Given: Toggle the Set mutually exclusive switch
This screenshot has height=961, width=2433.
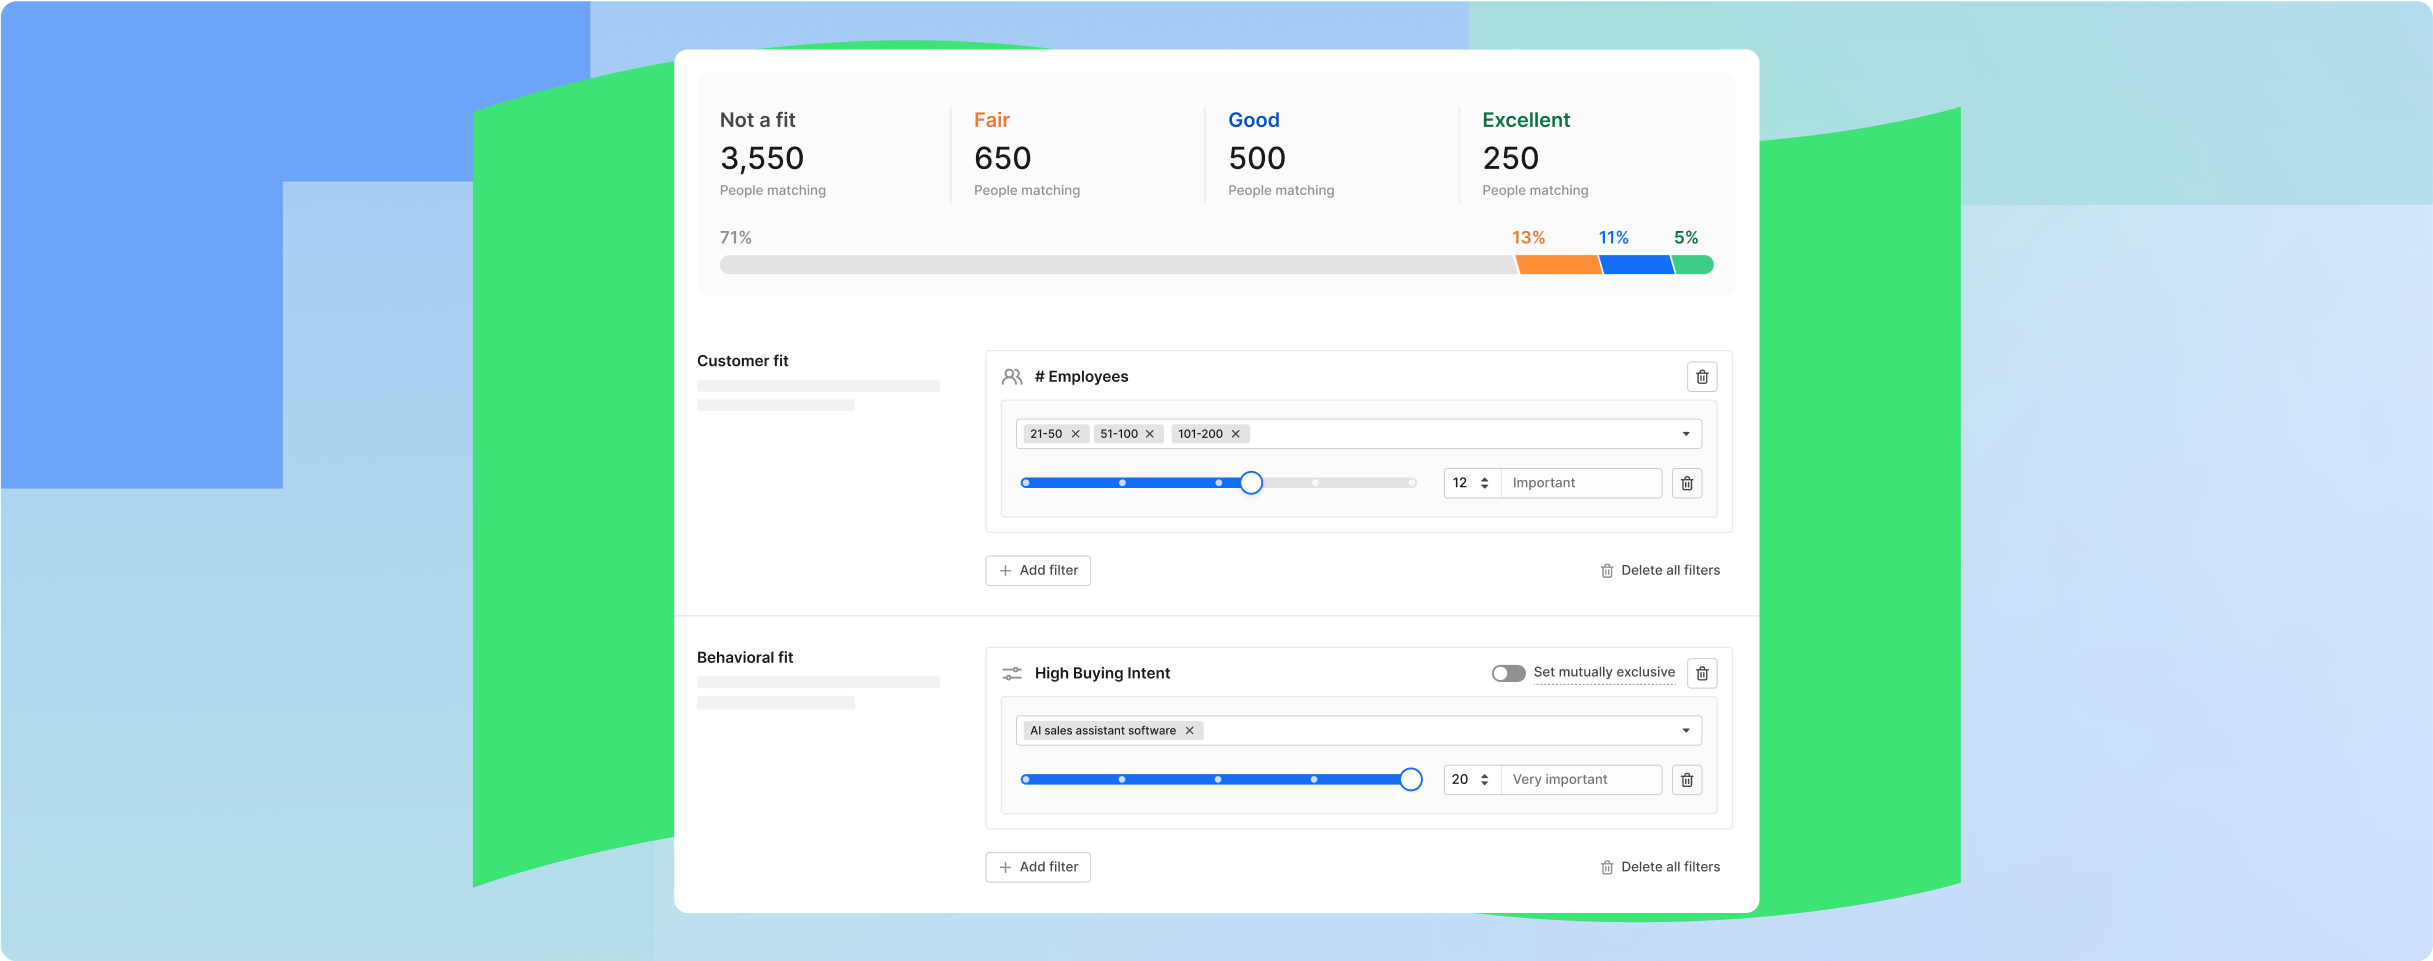Looking at the screenshot, I should pos(1508,673).
